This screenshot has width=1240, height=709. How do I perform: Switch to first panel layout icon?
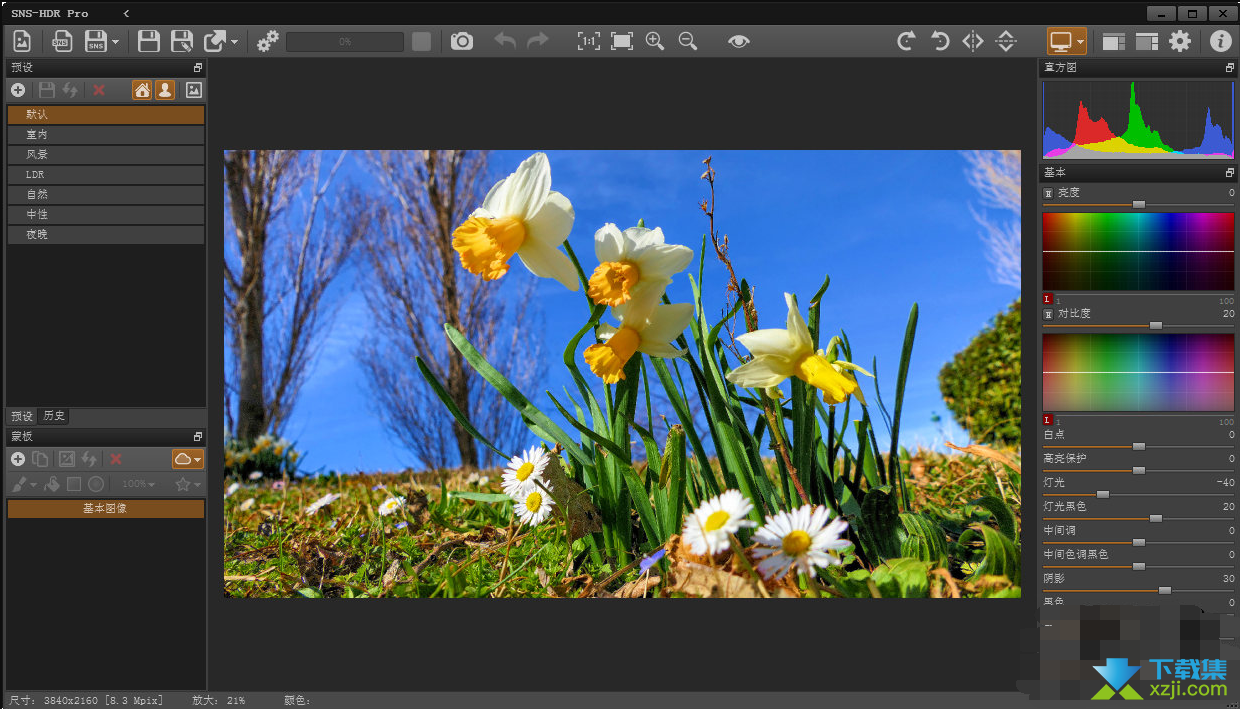click(x=1114, y=41)
